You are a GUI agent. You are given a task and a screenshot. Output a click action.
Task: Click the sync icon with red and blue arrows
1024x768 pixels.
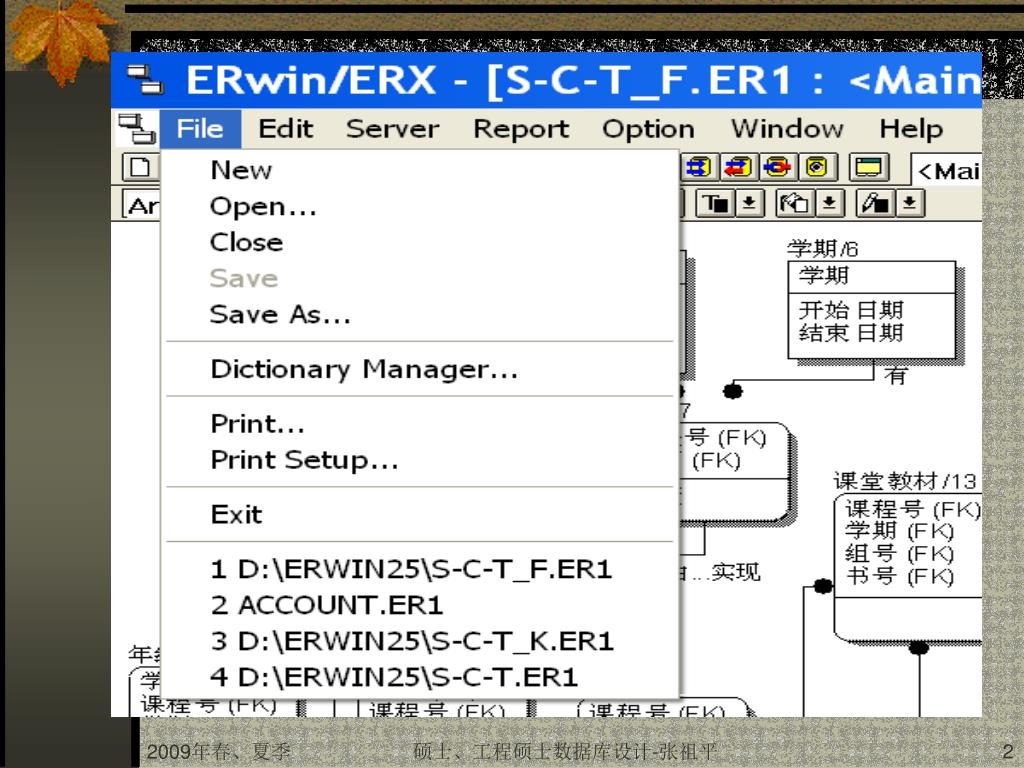click(x=737, y=168)
